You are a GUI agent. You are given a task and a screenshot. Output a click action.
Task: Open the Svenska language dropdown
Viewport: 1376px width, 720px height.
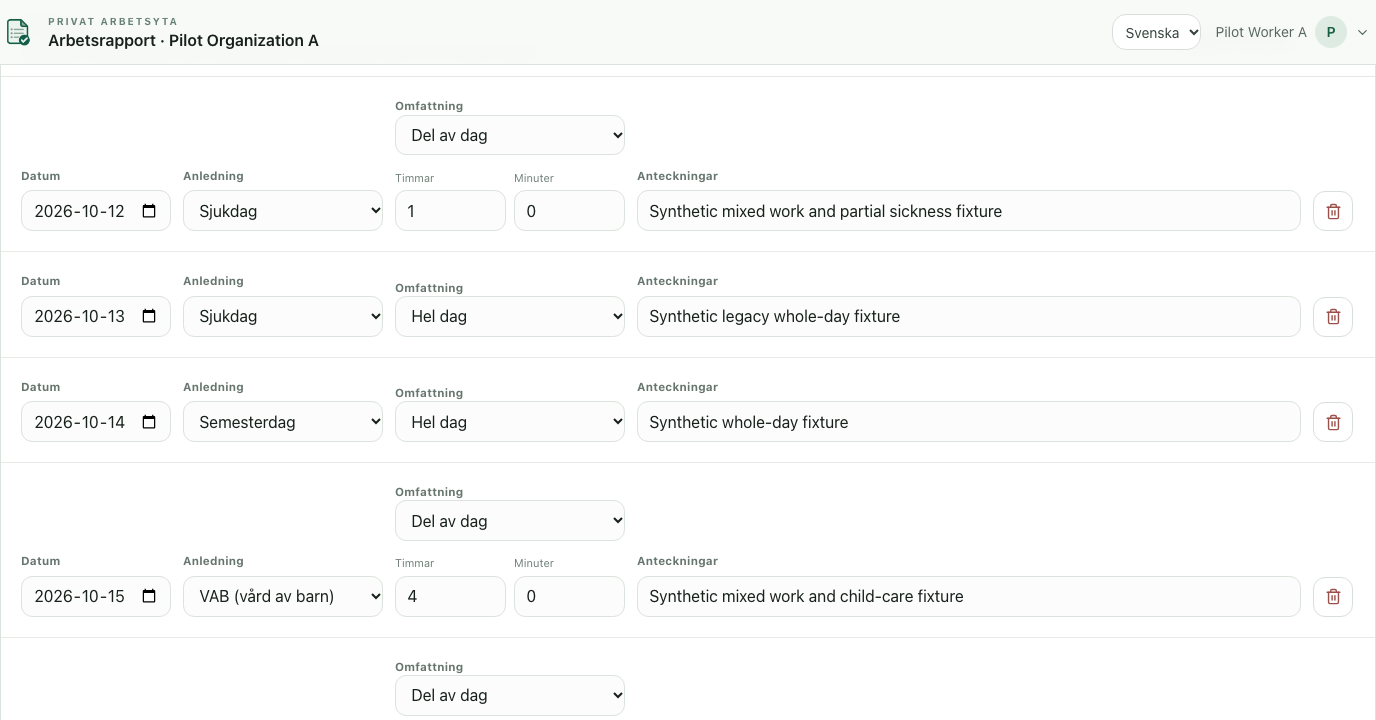tap(1156, 32)
